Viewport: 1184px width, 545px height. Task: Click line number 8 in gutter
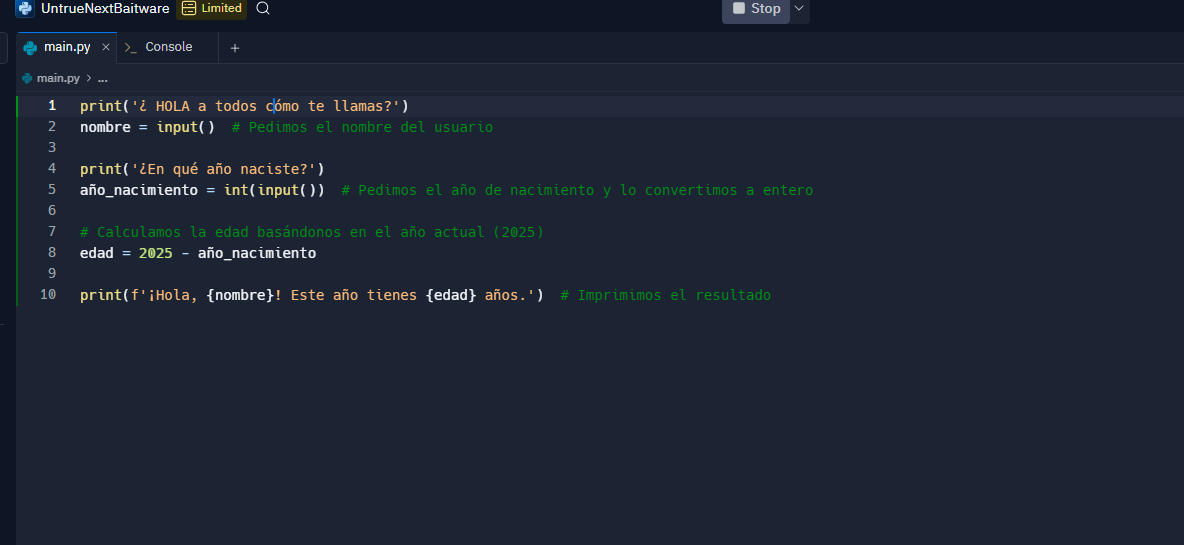(x=52, y=253)
